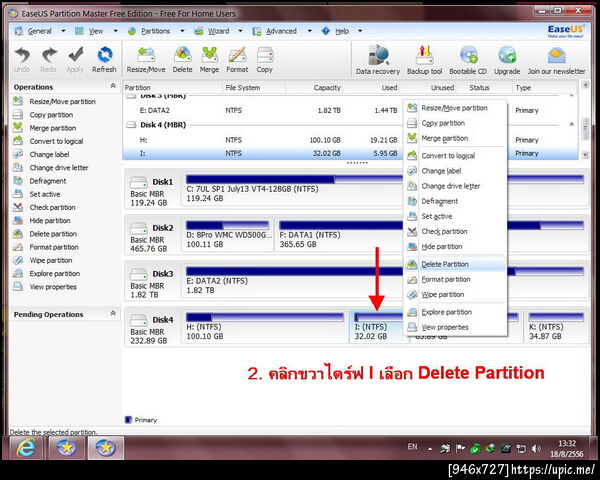Screen dimensions: 600x480
Task: Sort by the File System column header
Action: (254, 88)
